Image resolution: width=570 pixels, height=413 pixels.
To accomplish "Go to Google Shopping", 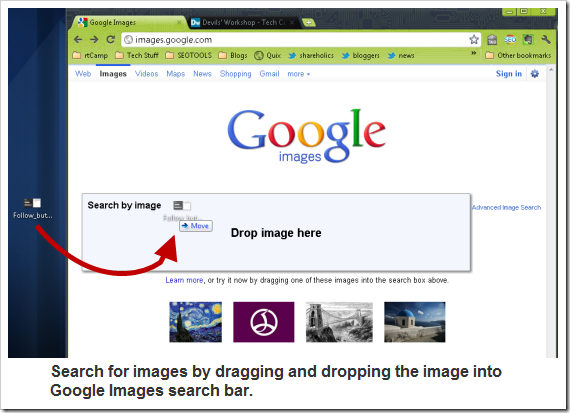I will point(235,74).
